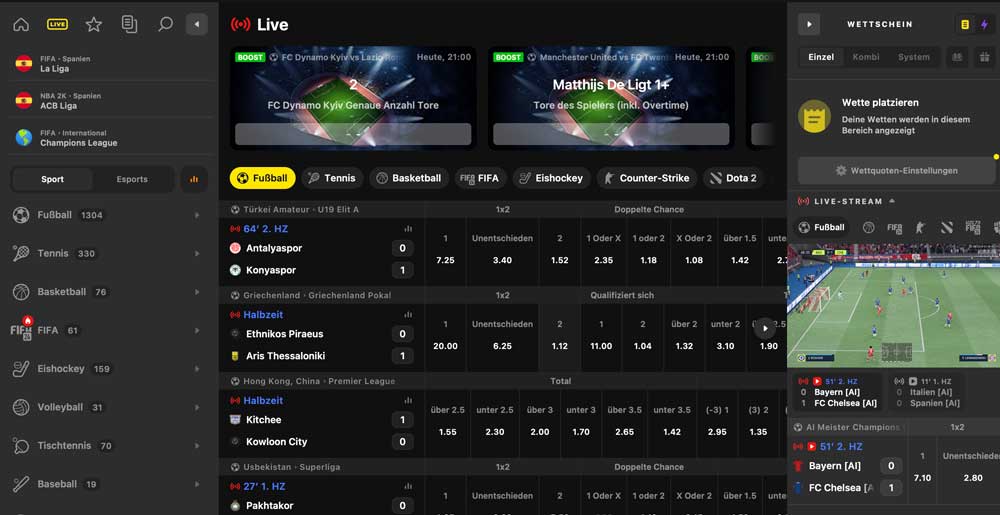The width and height of the screenshot is (1000, 515).
Task: Select Bayern [AI] vs FC Chelsea stream card
Action: click(836, 392)
